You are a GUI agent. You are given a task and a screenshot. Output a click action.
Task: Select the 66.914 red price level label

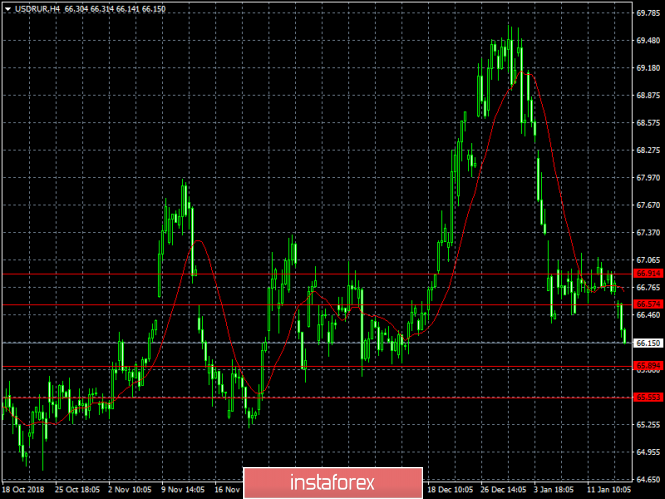[x=648, y=273]
